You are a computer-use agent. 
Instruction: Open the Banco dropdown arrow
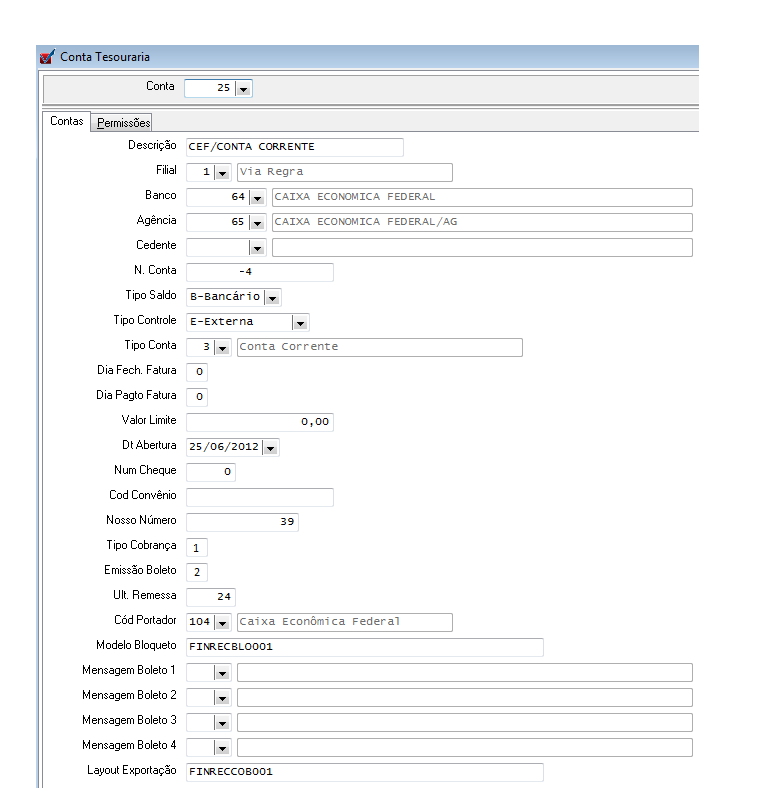[257, 197]
